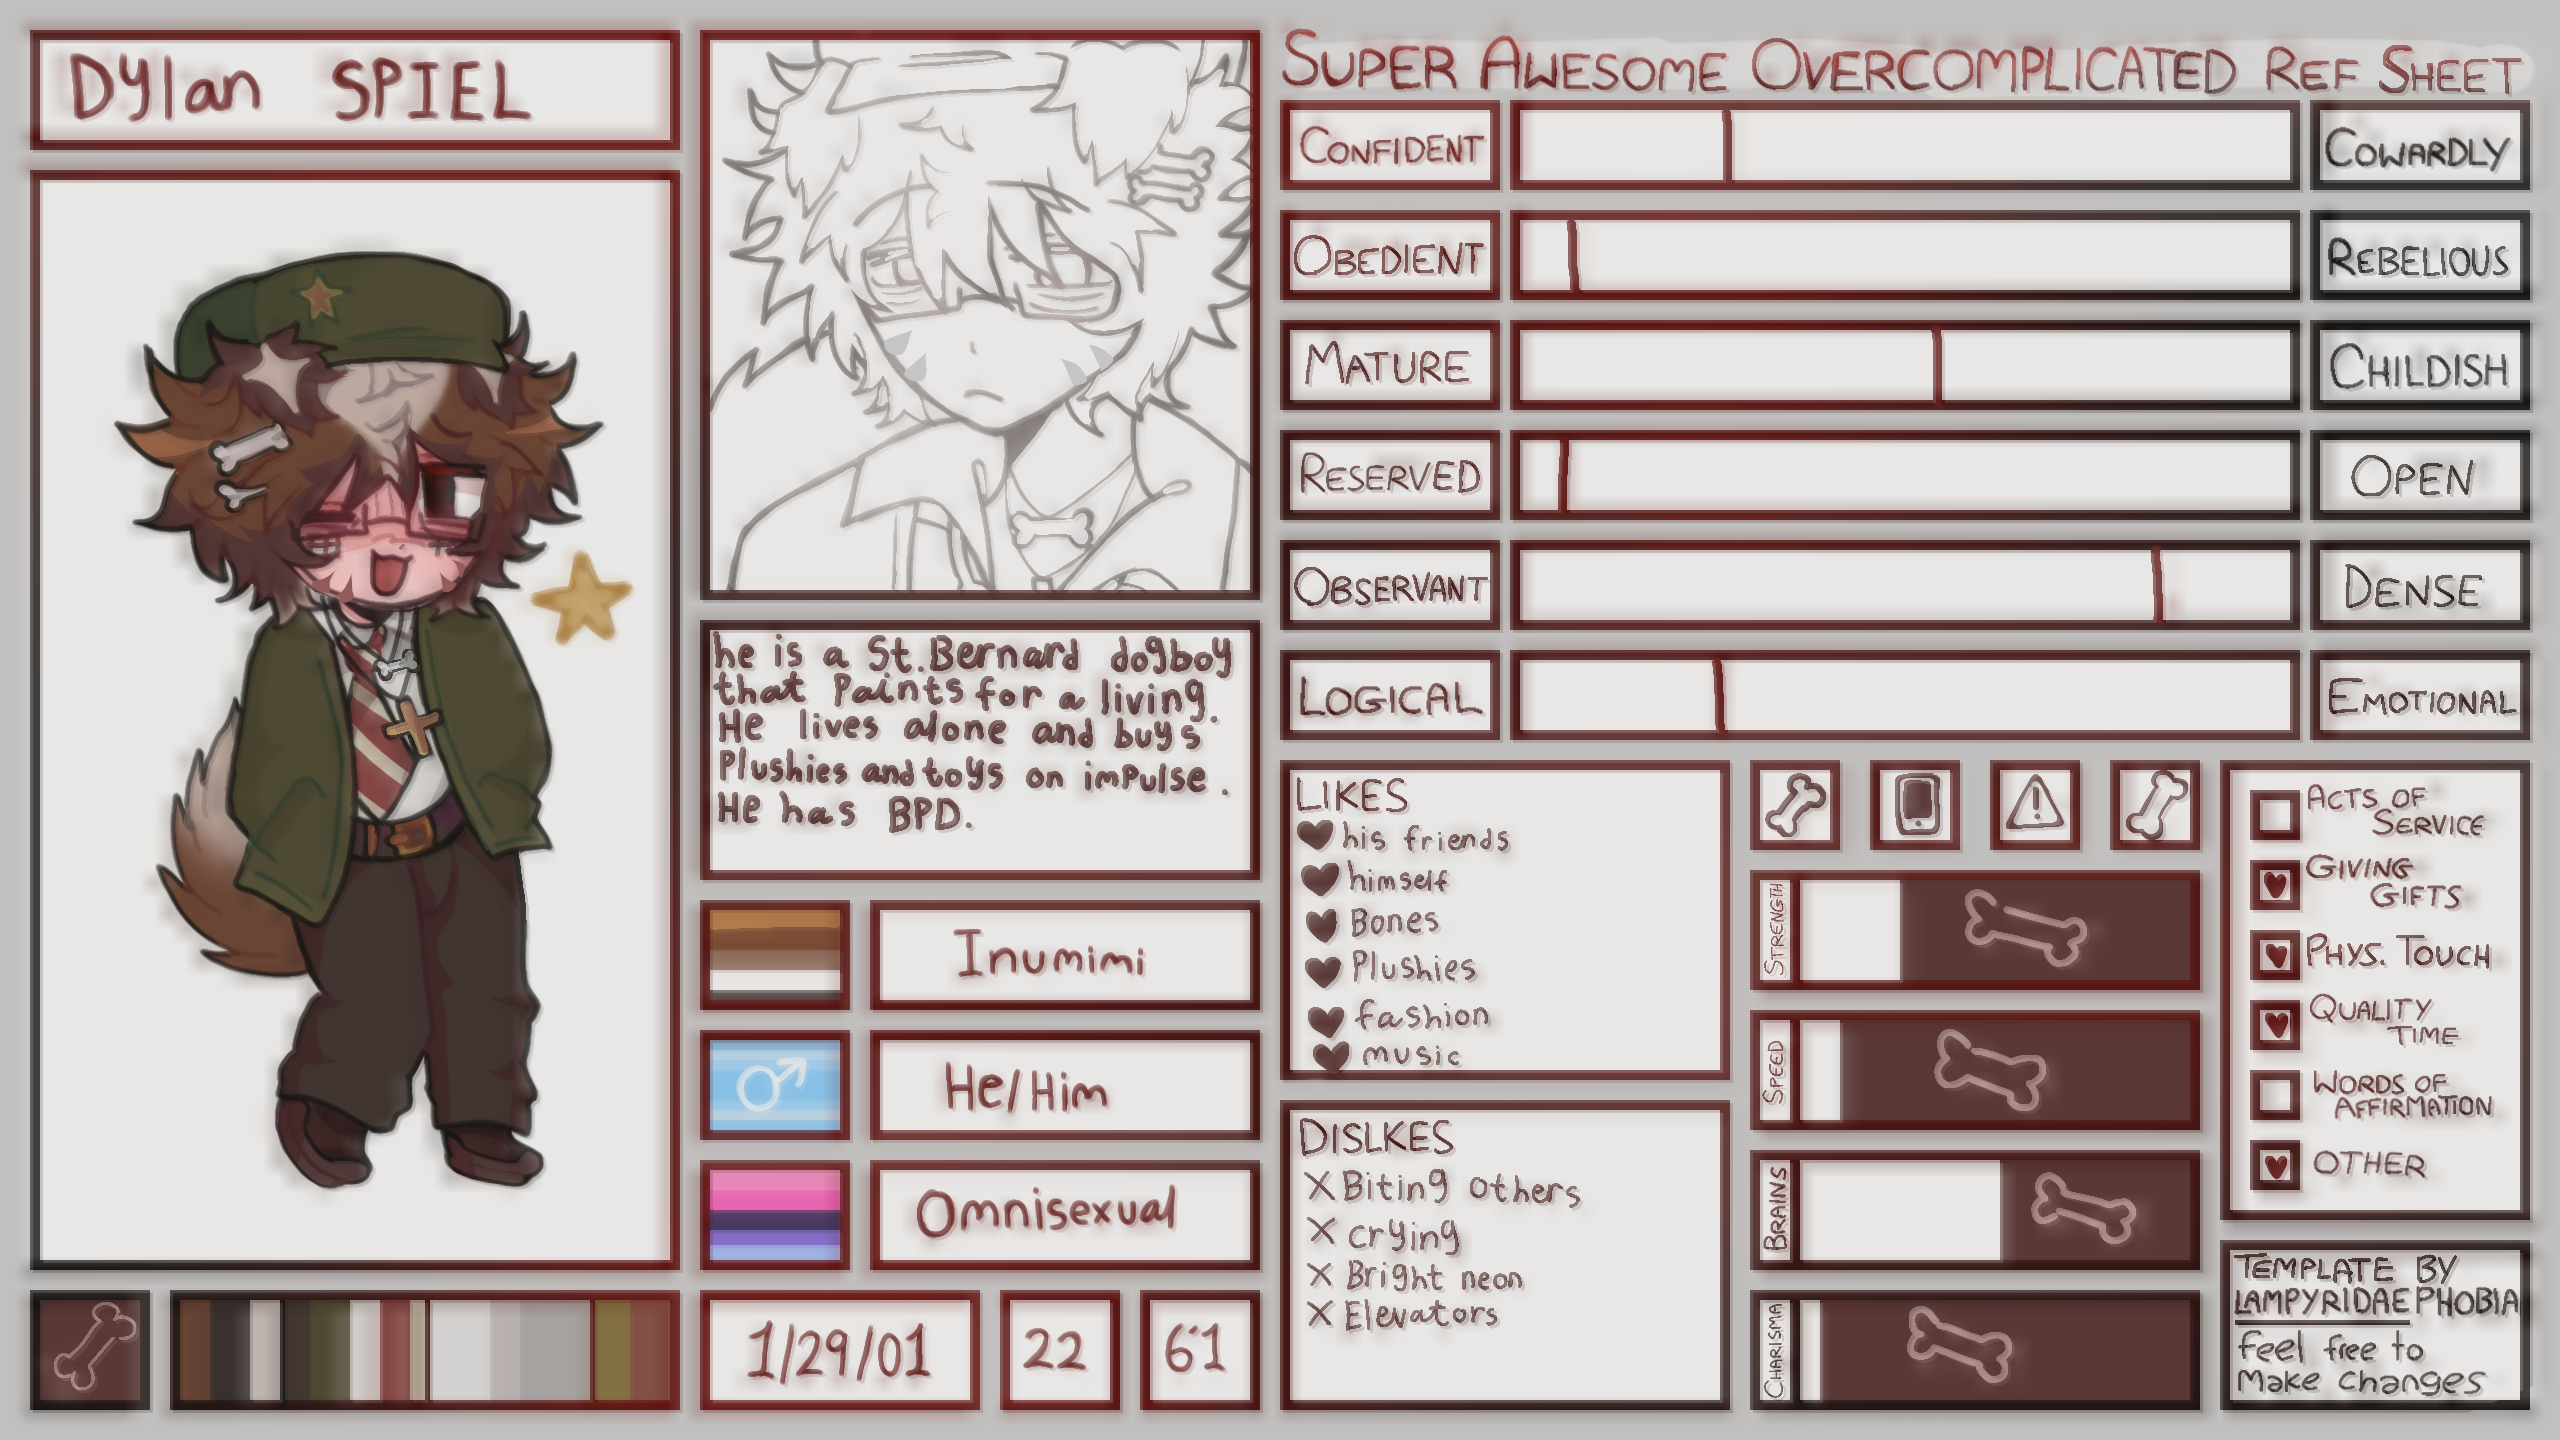This screenshot has width=2560, height=1440.
Task: Click the bone icon beside the palette
Action: point(90,1350)
